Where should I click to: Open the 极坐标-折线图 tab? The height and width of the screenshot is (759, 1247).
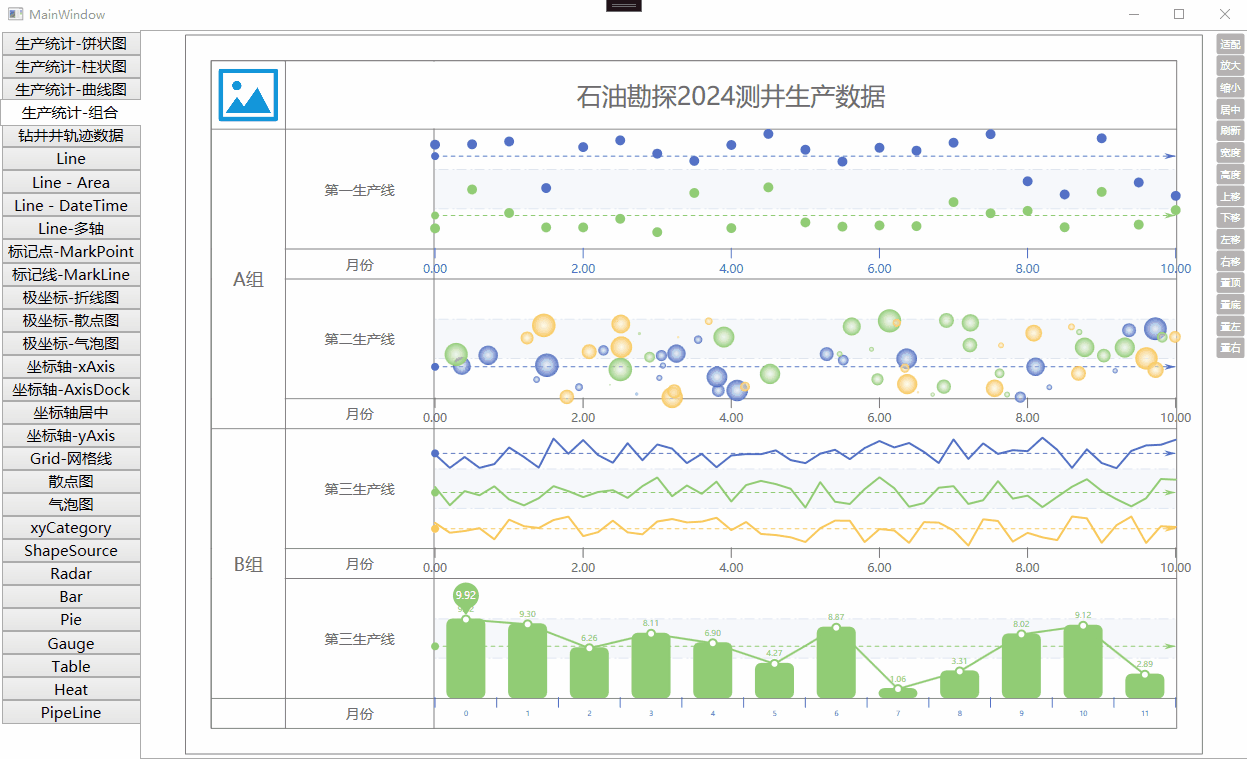tap(71, 297)
